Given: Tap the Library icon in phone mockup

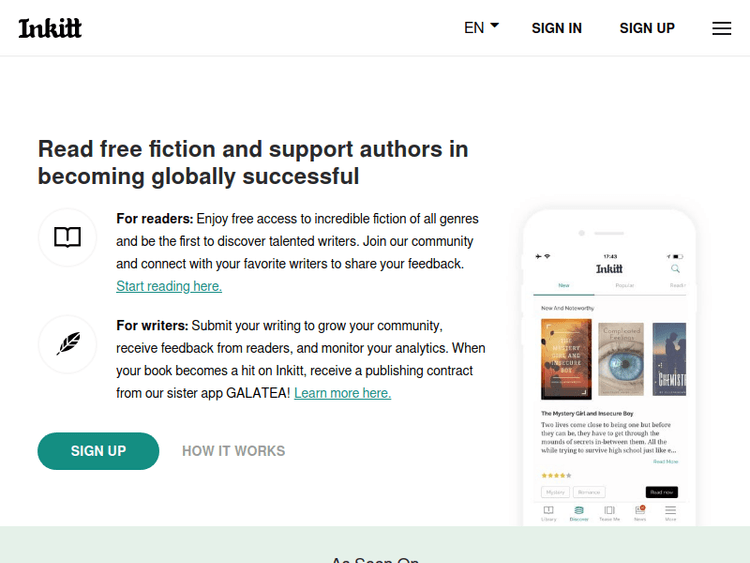Looking at the screenshot, I should point(548,512).
